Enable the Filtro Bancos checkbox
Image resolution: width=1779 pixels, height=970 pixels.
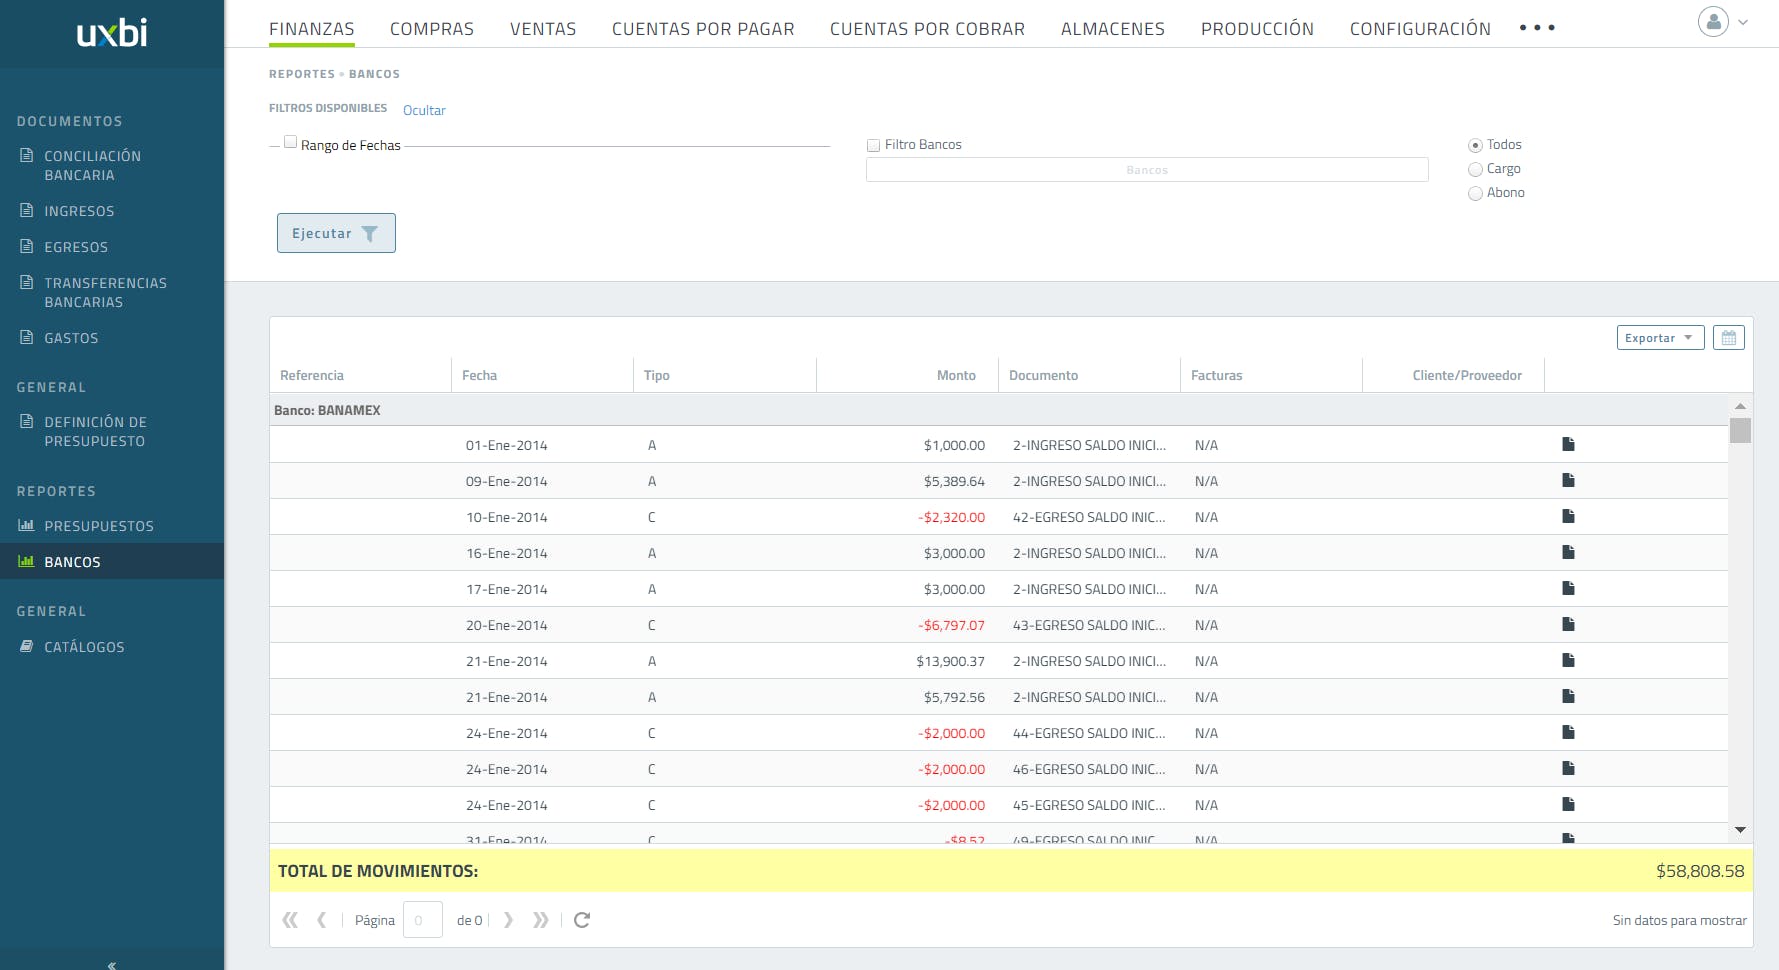pos(873,145)
